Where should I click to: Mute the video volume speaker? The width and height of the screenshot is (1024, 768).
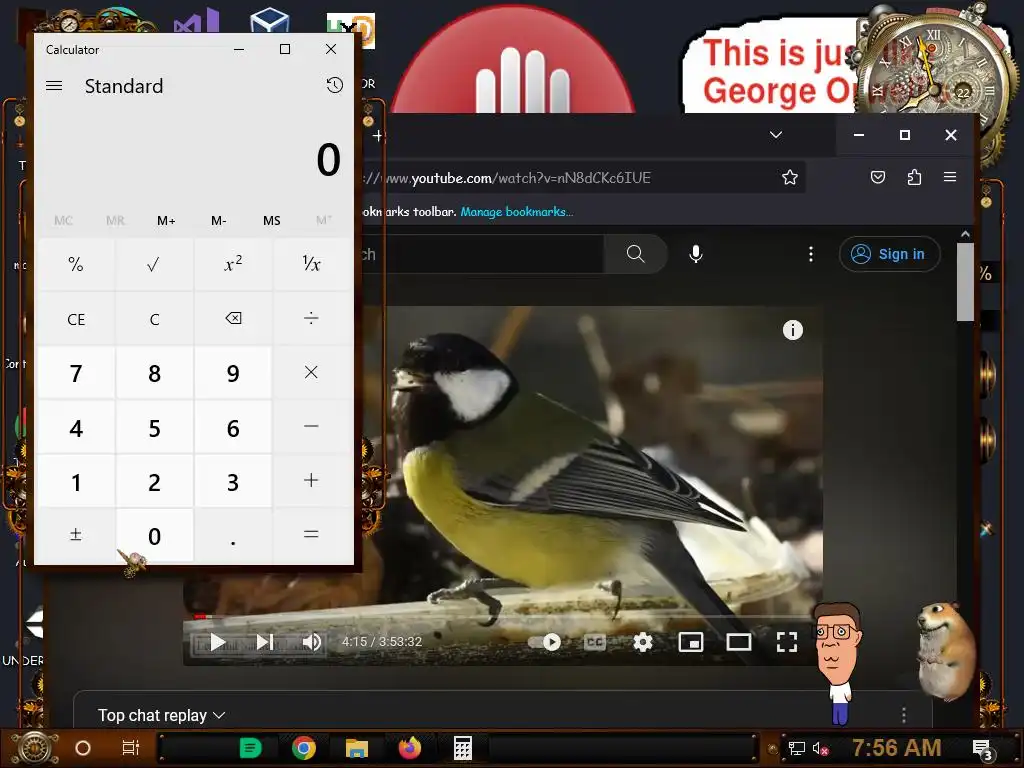click(x=312, y=642)
